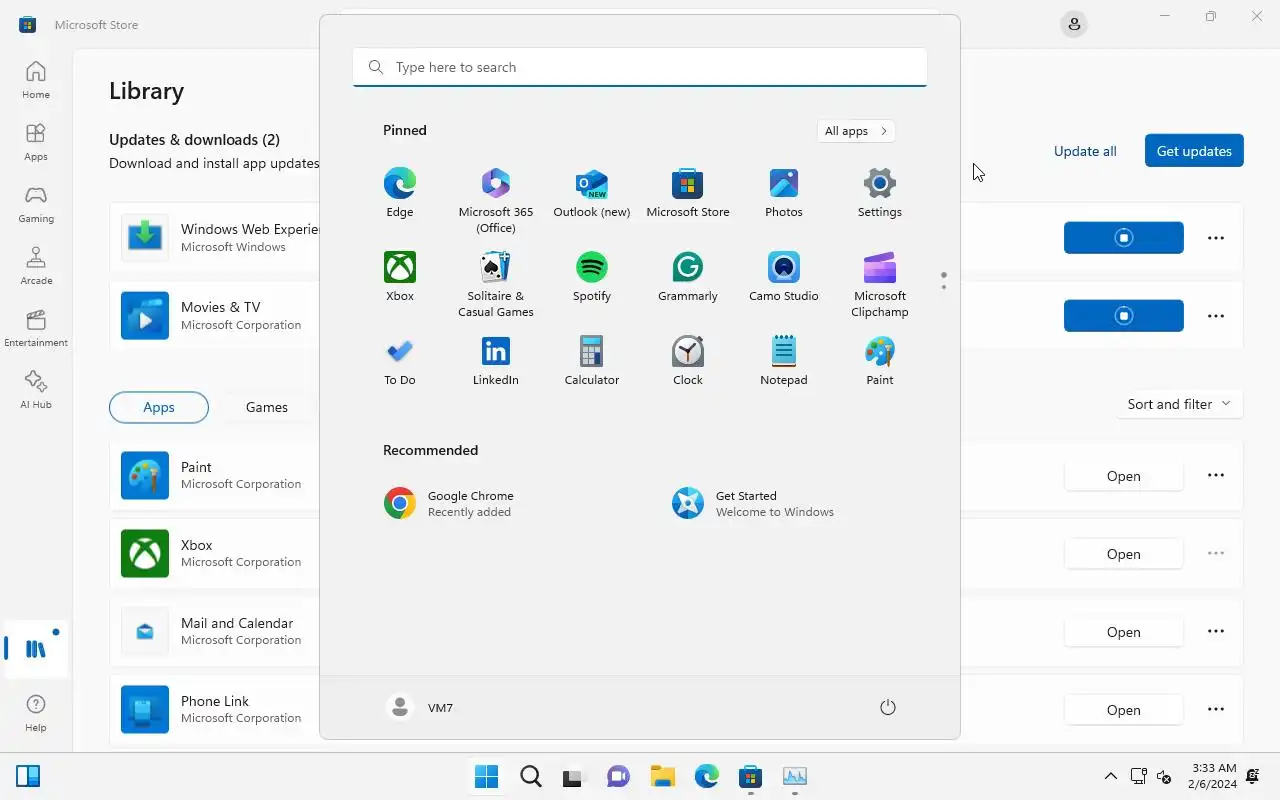Open Chat app on taskbar
The height and width of the screenshot is (800, 1280).
tap(618, 776)
